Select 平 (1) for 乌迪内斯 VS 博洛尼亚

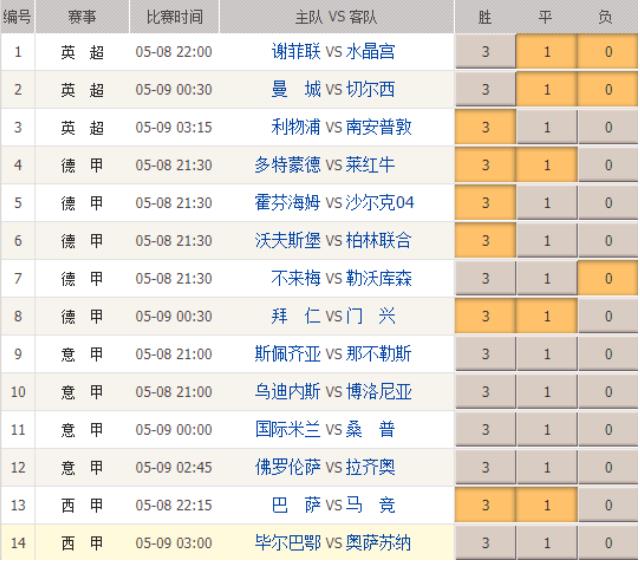click(547, 391)
